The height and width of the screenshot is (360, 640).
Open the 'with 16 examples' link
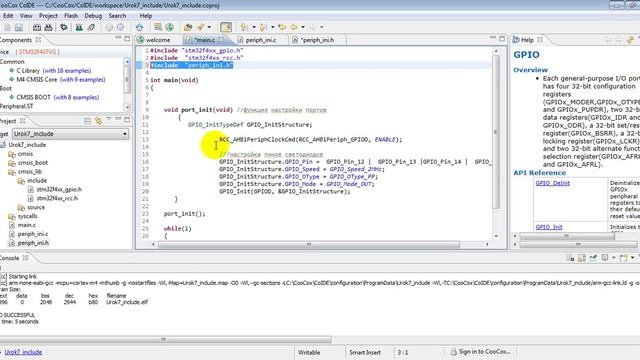point(67,71)
